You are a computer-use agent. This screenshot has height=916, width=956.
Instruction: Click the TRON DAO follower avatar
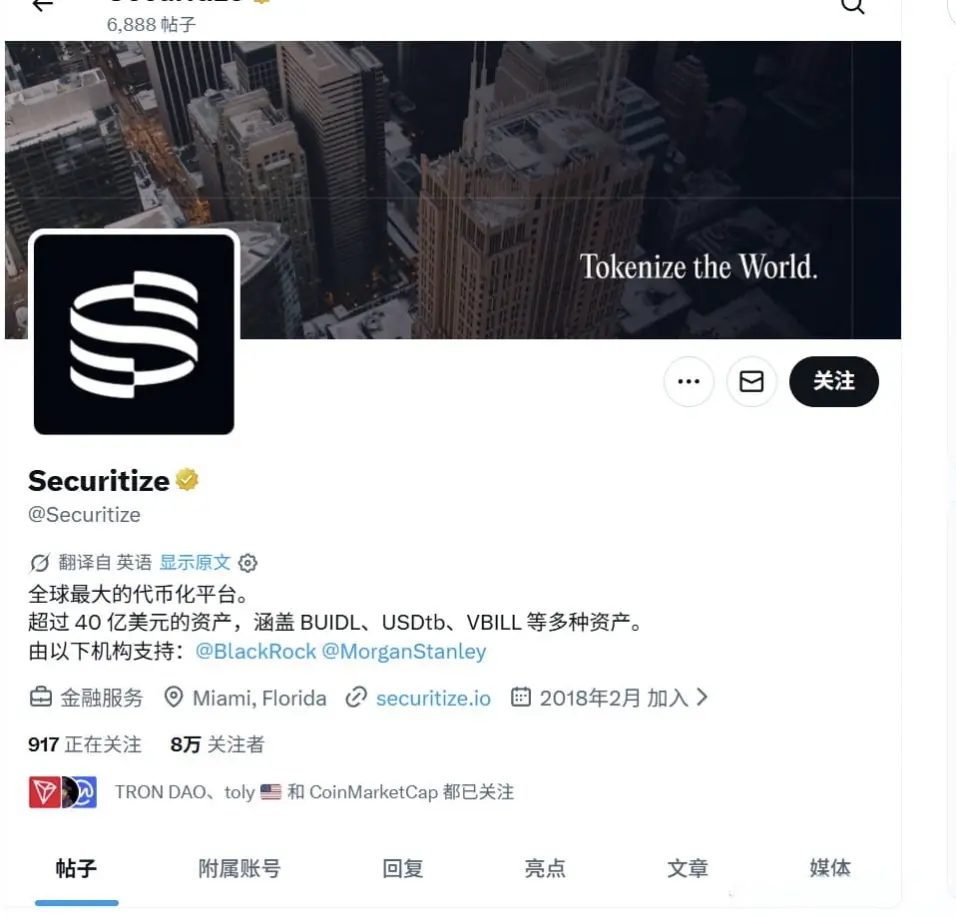pos(45,792)
